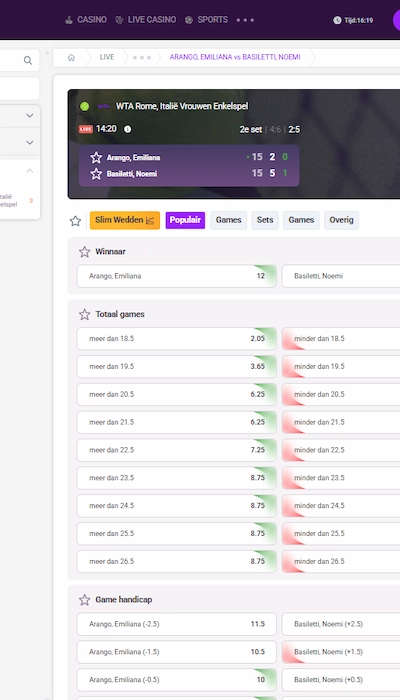The width and height of the screenshot is (400, 700).
Task: Click the star icon left of Slim Wedden
Action: [75, 221]
